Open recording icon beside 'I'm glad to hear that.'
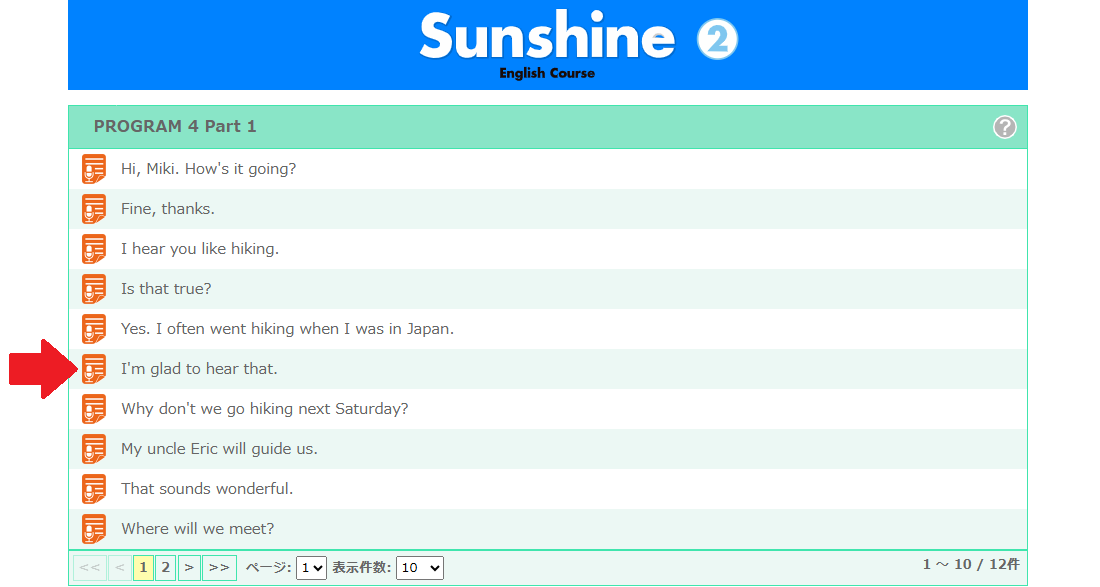The image size is (1100, 587). 94,369
